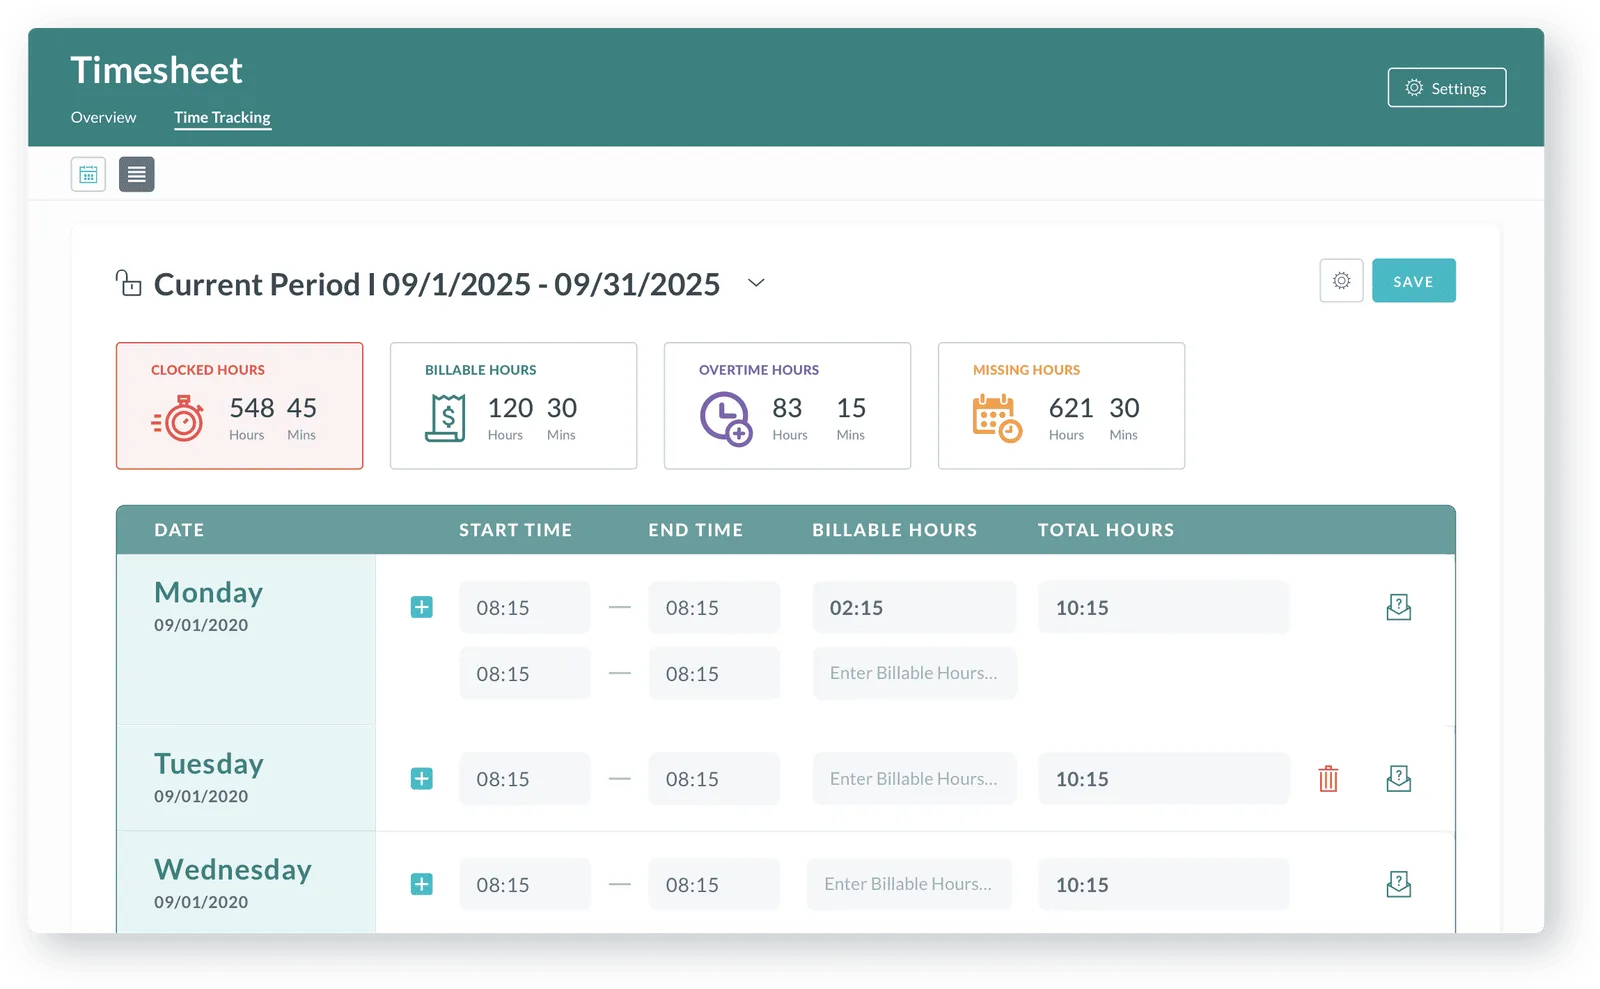Viewport: 1600px width, 989px height.
Task: Click the Wednesday date cell
Action: [x=246, y=883]
